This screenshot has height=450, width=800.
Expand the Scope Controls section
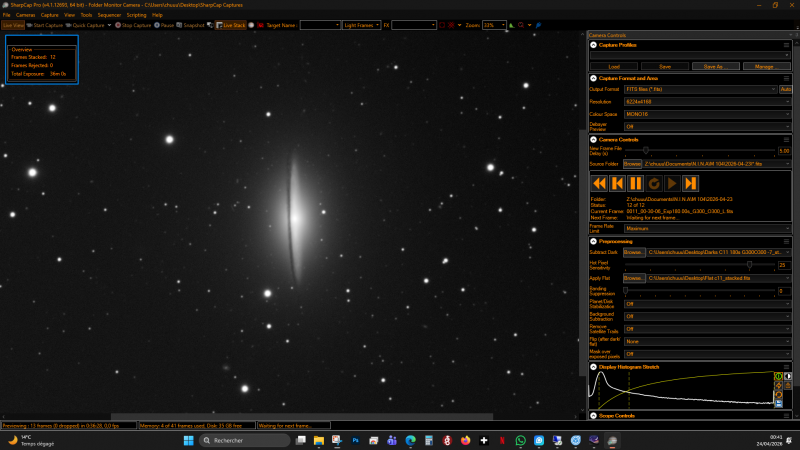click(593, 416)
